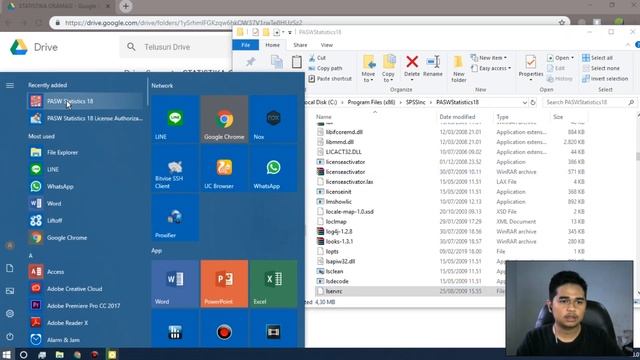The width and height of the screenshot is (640, 360).
Task: Expand the Open dropdown in ribbon
Action: coord(560,58)
